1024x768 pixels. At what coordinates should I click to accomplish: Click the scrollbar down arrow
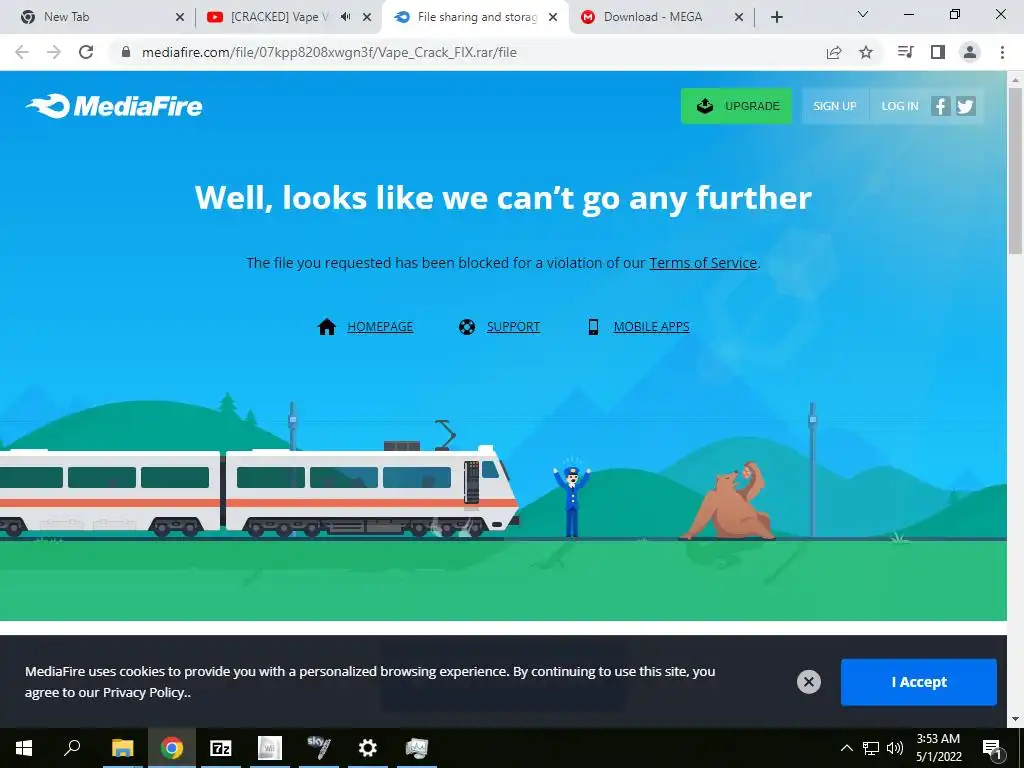tap(1015, 720)
